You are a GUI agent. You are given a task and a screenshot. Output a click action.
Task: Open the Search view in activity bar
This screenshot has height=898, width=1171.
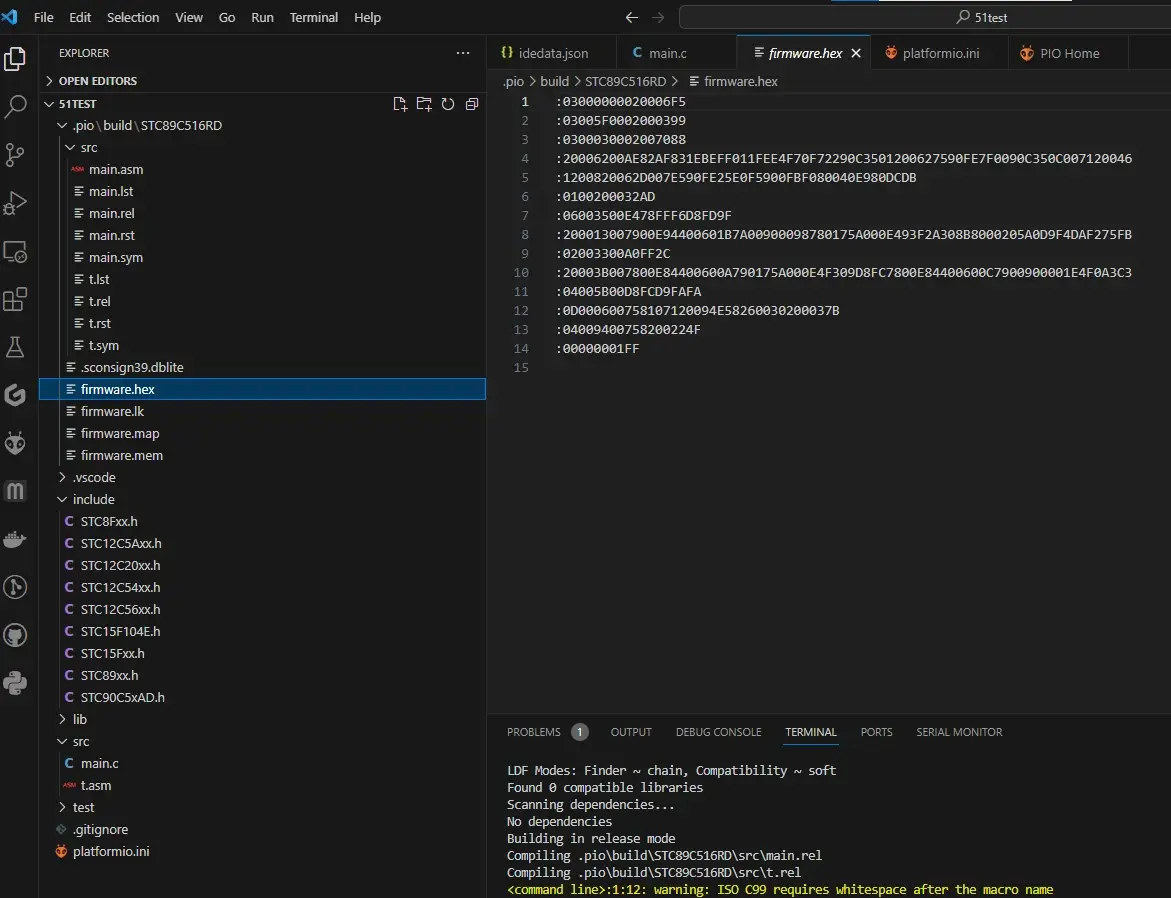(x=15, y=107)
